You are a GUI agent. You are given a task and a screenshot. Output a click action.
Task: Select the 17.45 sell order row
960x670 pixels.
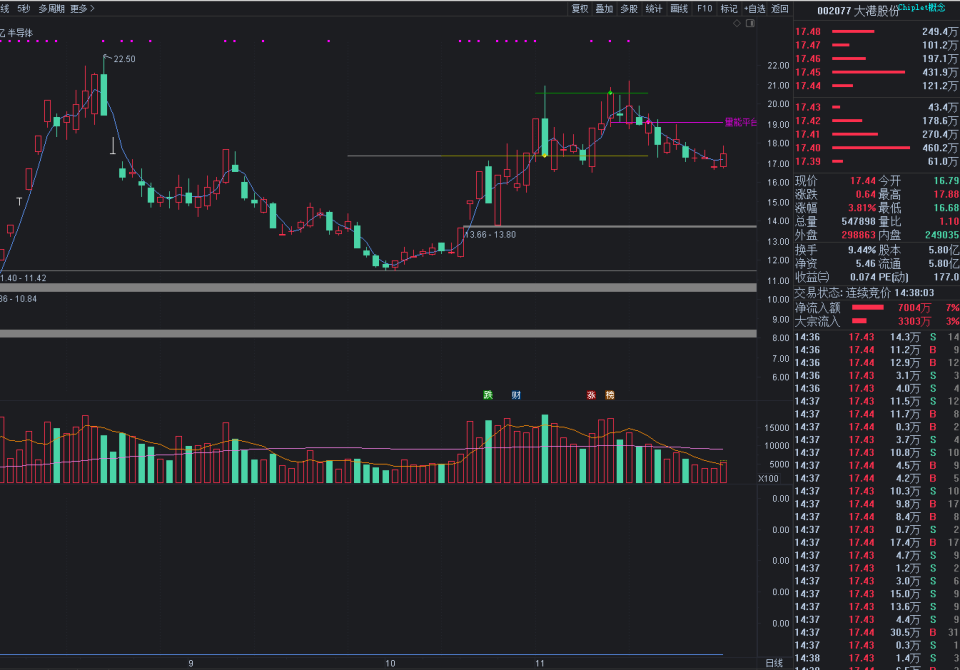[877, 72]
